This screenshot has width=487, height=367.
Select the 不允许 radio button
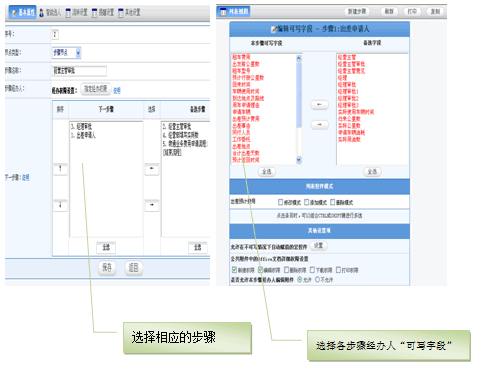[x=317, y=279]
